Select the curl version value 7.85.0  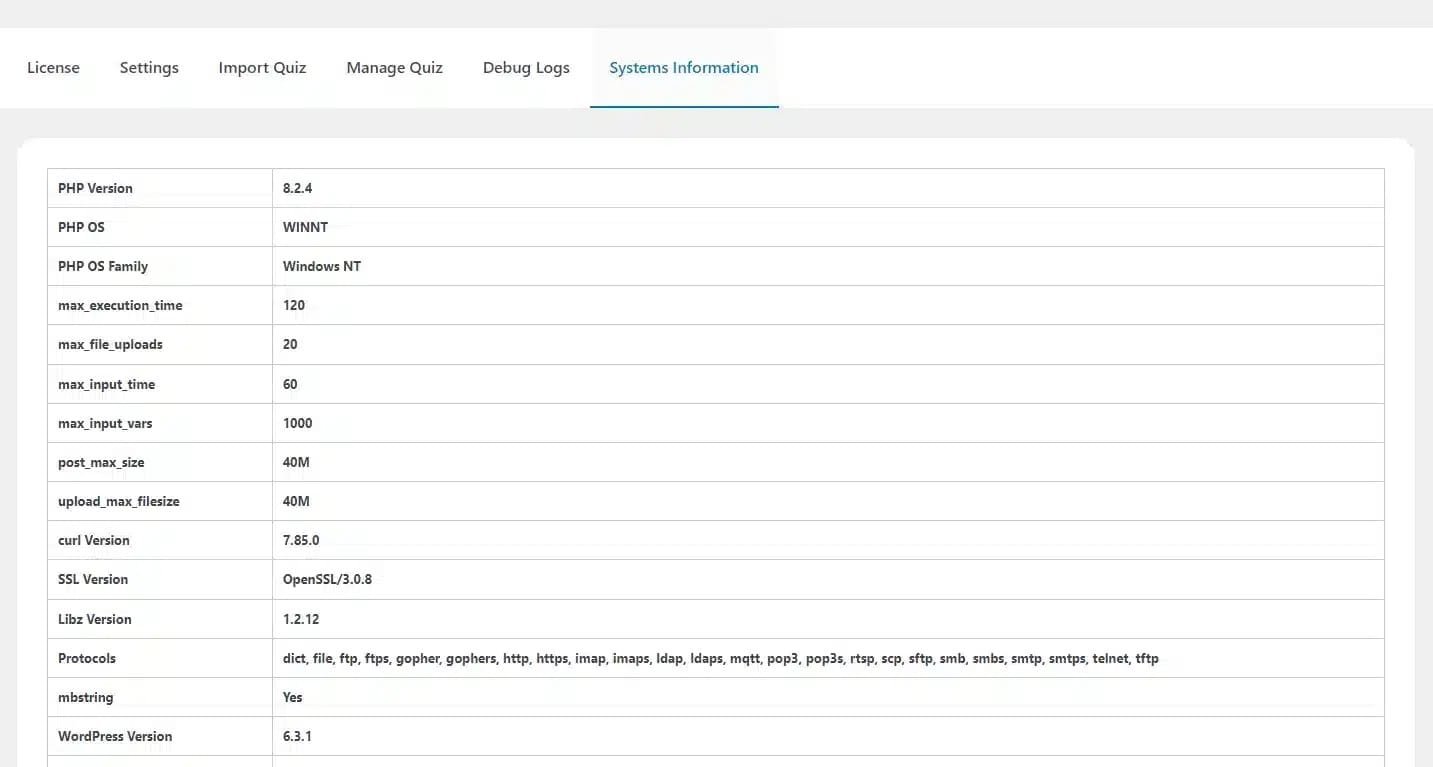click(x=301, y=540)
